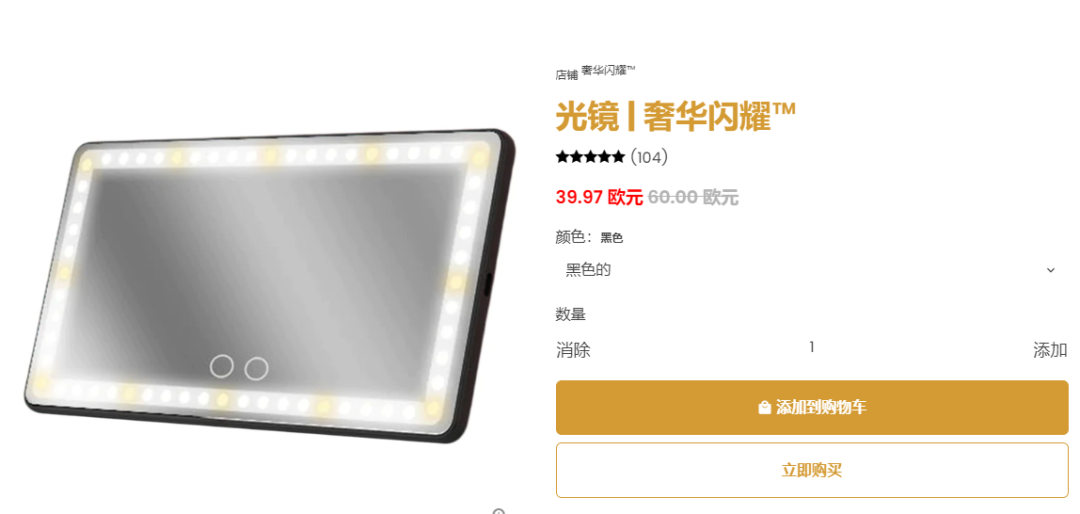Open the 黑色的 color selection box
The height and width of the screenshot is (514, 1080).
point(812,270)
